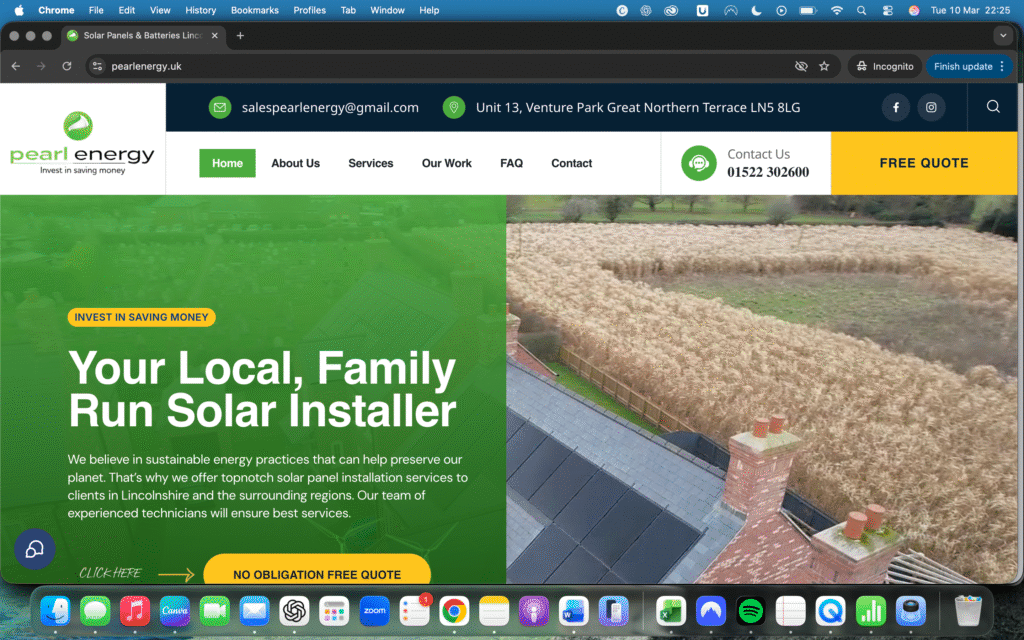The height and width of the screenshot is (640, 1024).
Task: Open the chat support bubble icon
Action: [35, 549]
